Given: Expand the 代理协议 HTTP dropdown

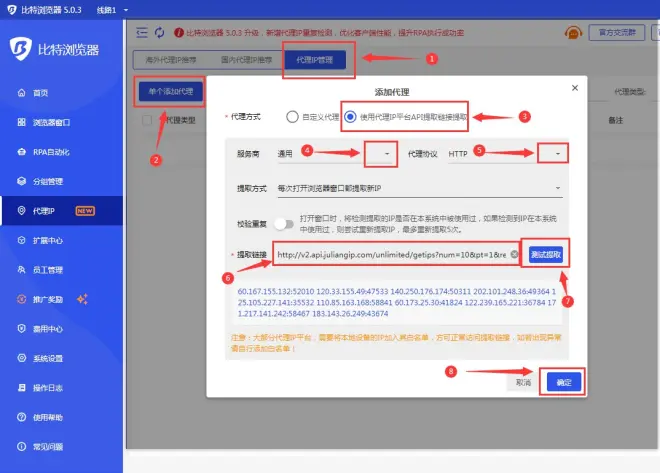Looking at the screenshot, I should pos(555,154).
